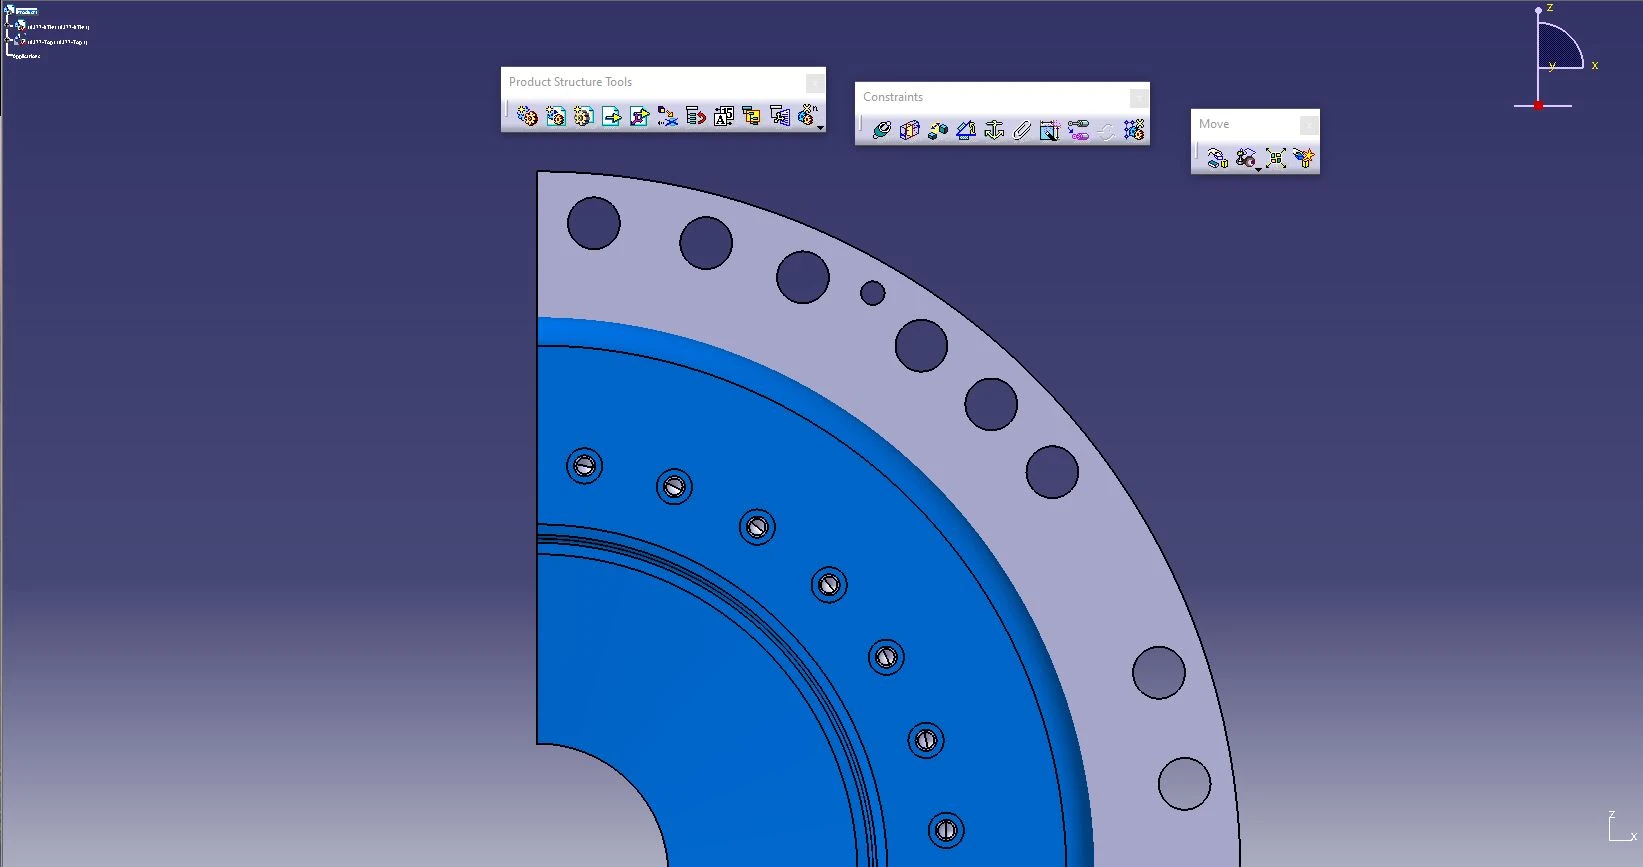Viewport: 1643px width, 867px height.
Task: Click the Manipulation tool in Move toolbar
Action: tap(1217, 158)
